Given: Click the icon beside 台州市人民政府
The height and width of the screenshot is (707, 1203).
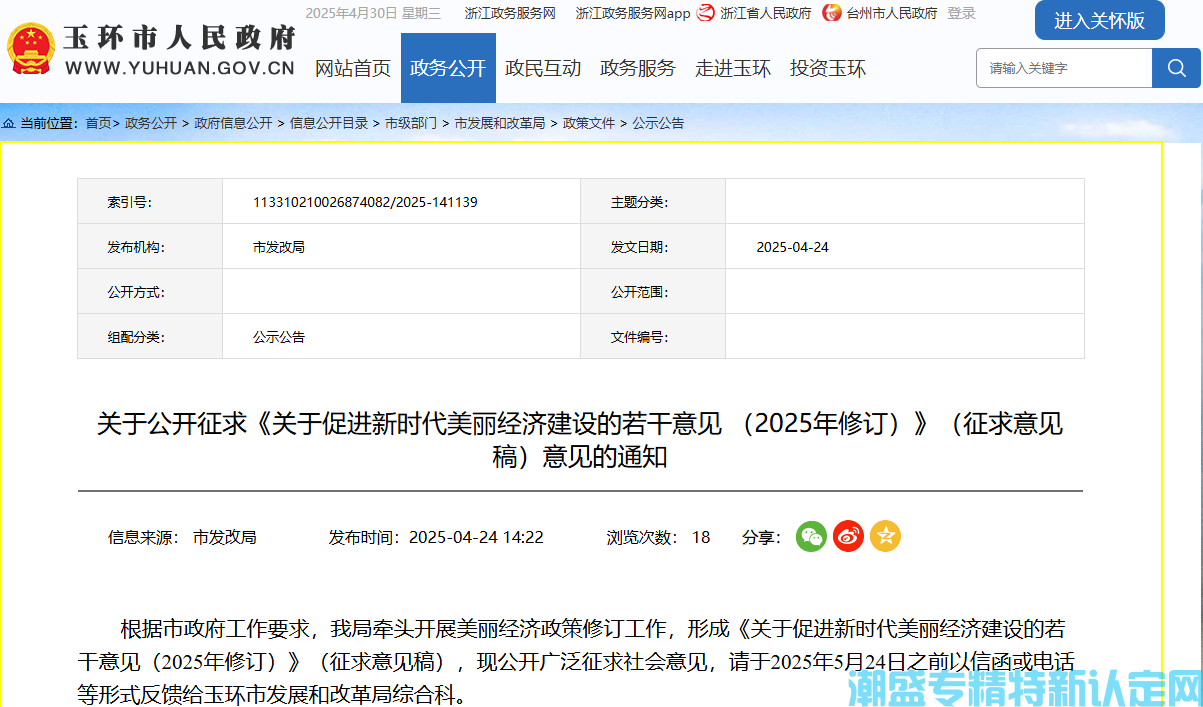Looking at the screenshot, I should (832, 13).
